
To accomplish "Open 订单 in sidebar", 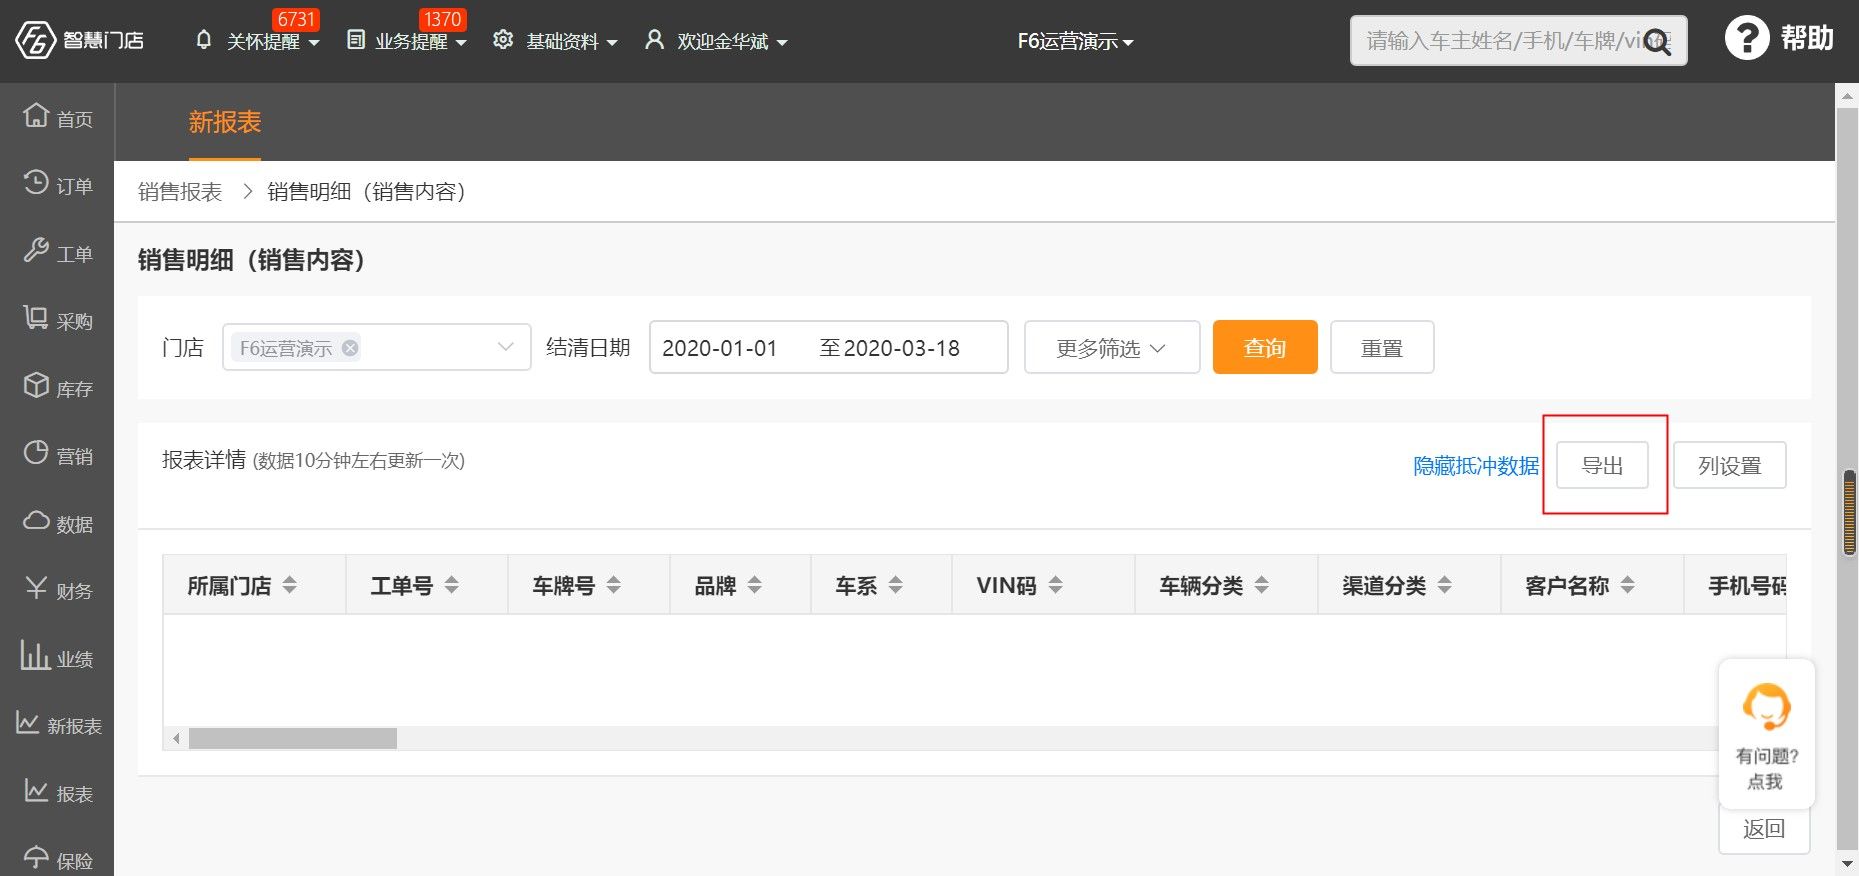I will coord(57,185).
